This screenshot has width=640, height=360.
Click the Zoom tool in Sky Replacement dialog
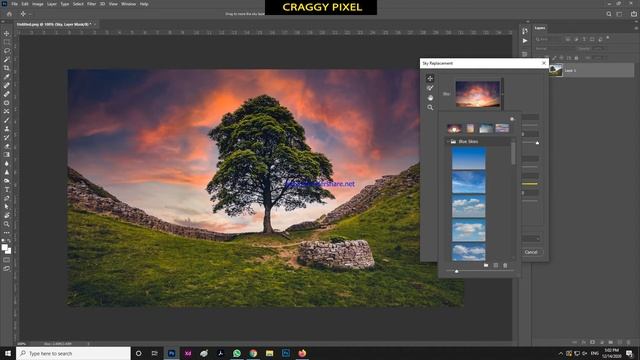coord(430,107)
